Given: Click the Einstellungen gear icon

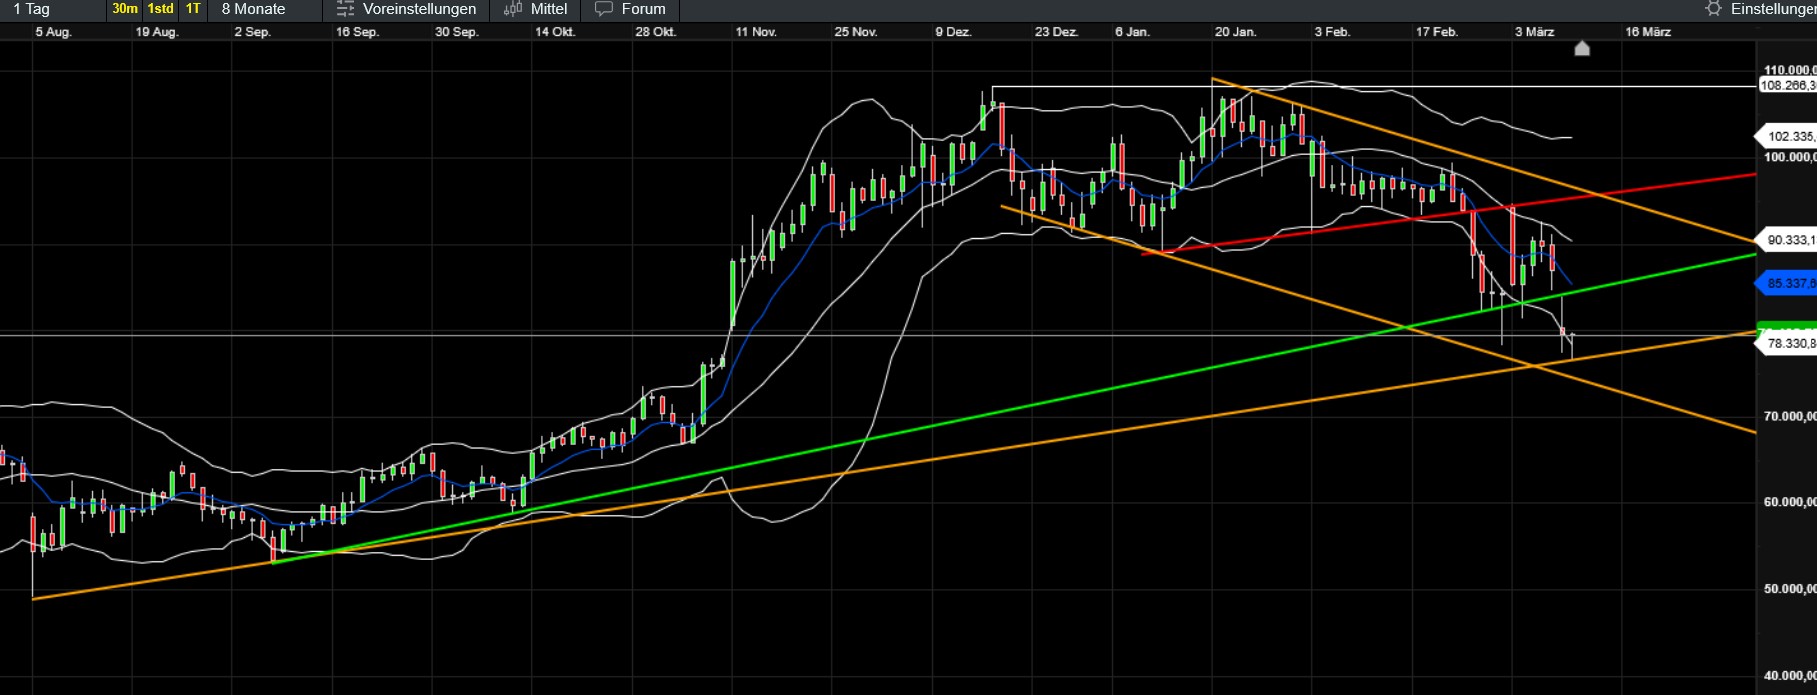Looking at the screenshot, I should pyautogui.click(x=1714, y=9).
